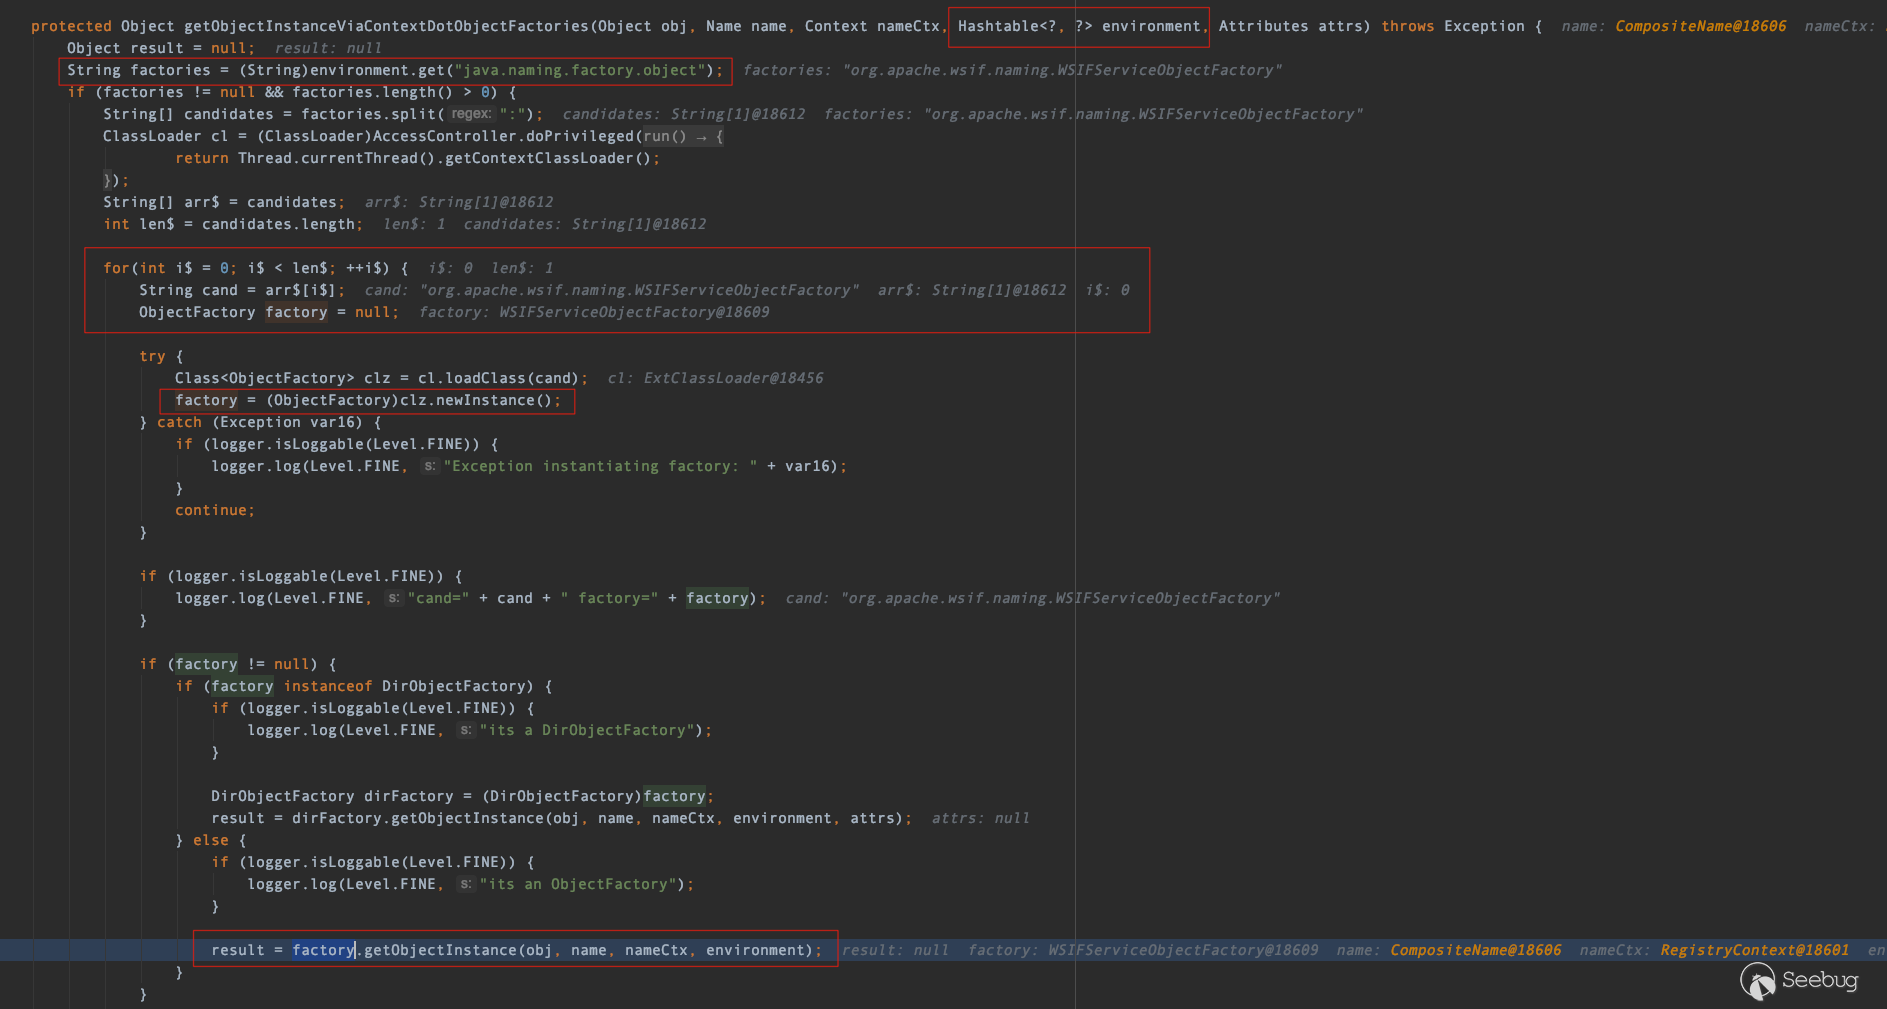
Task: Click the 's:' hint before "its an ObjectFactory"
Action: tap(465, 884)
